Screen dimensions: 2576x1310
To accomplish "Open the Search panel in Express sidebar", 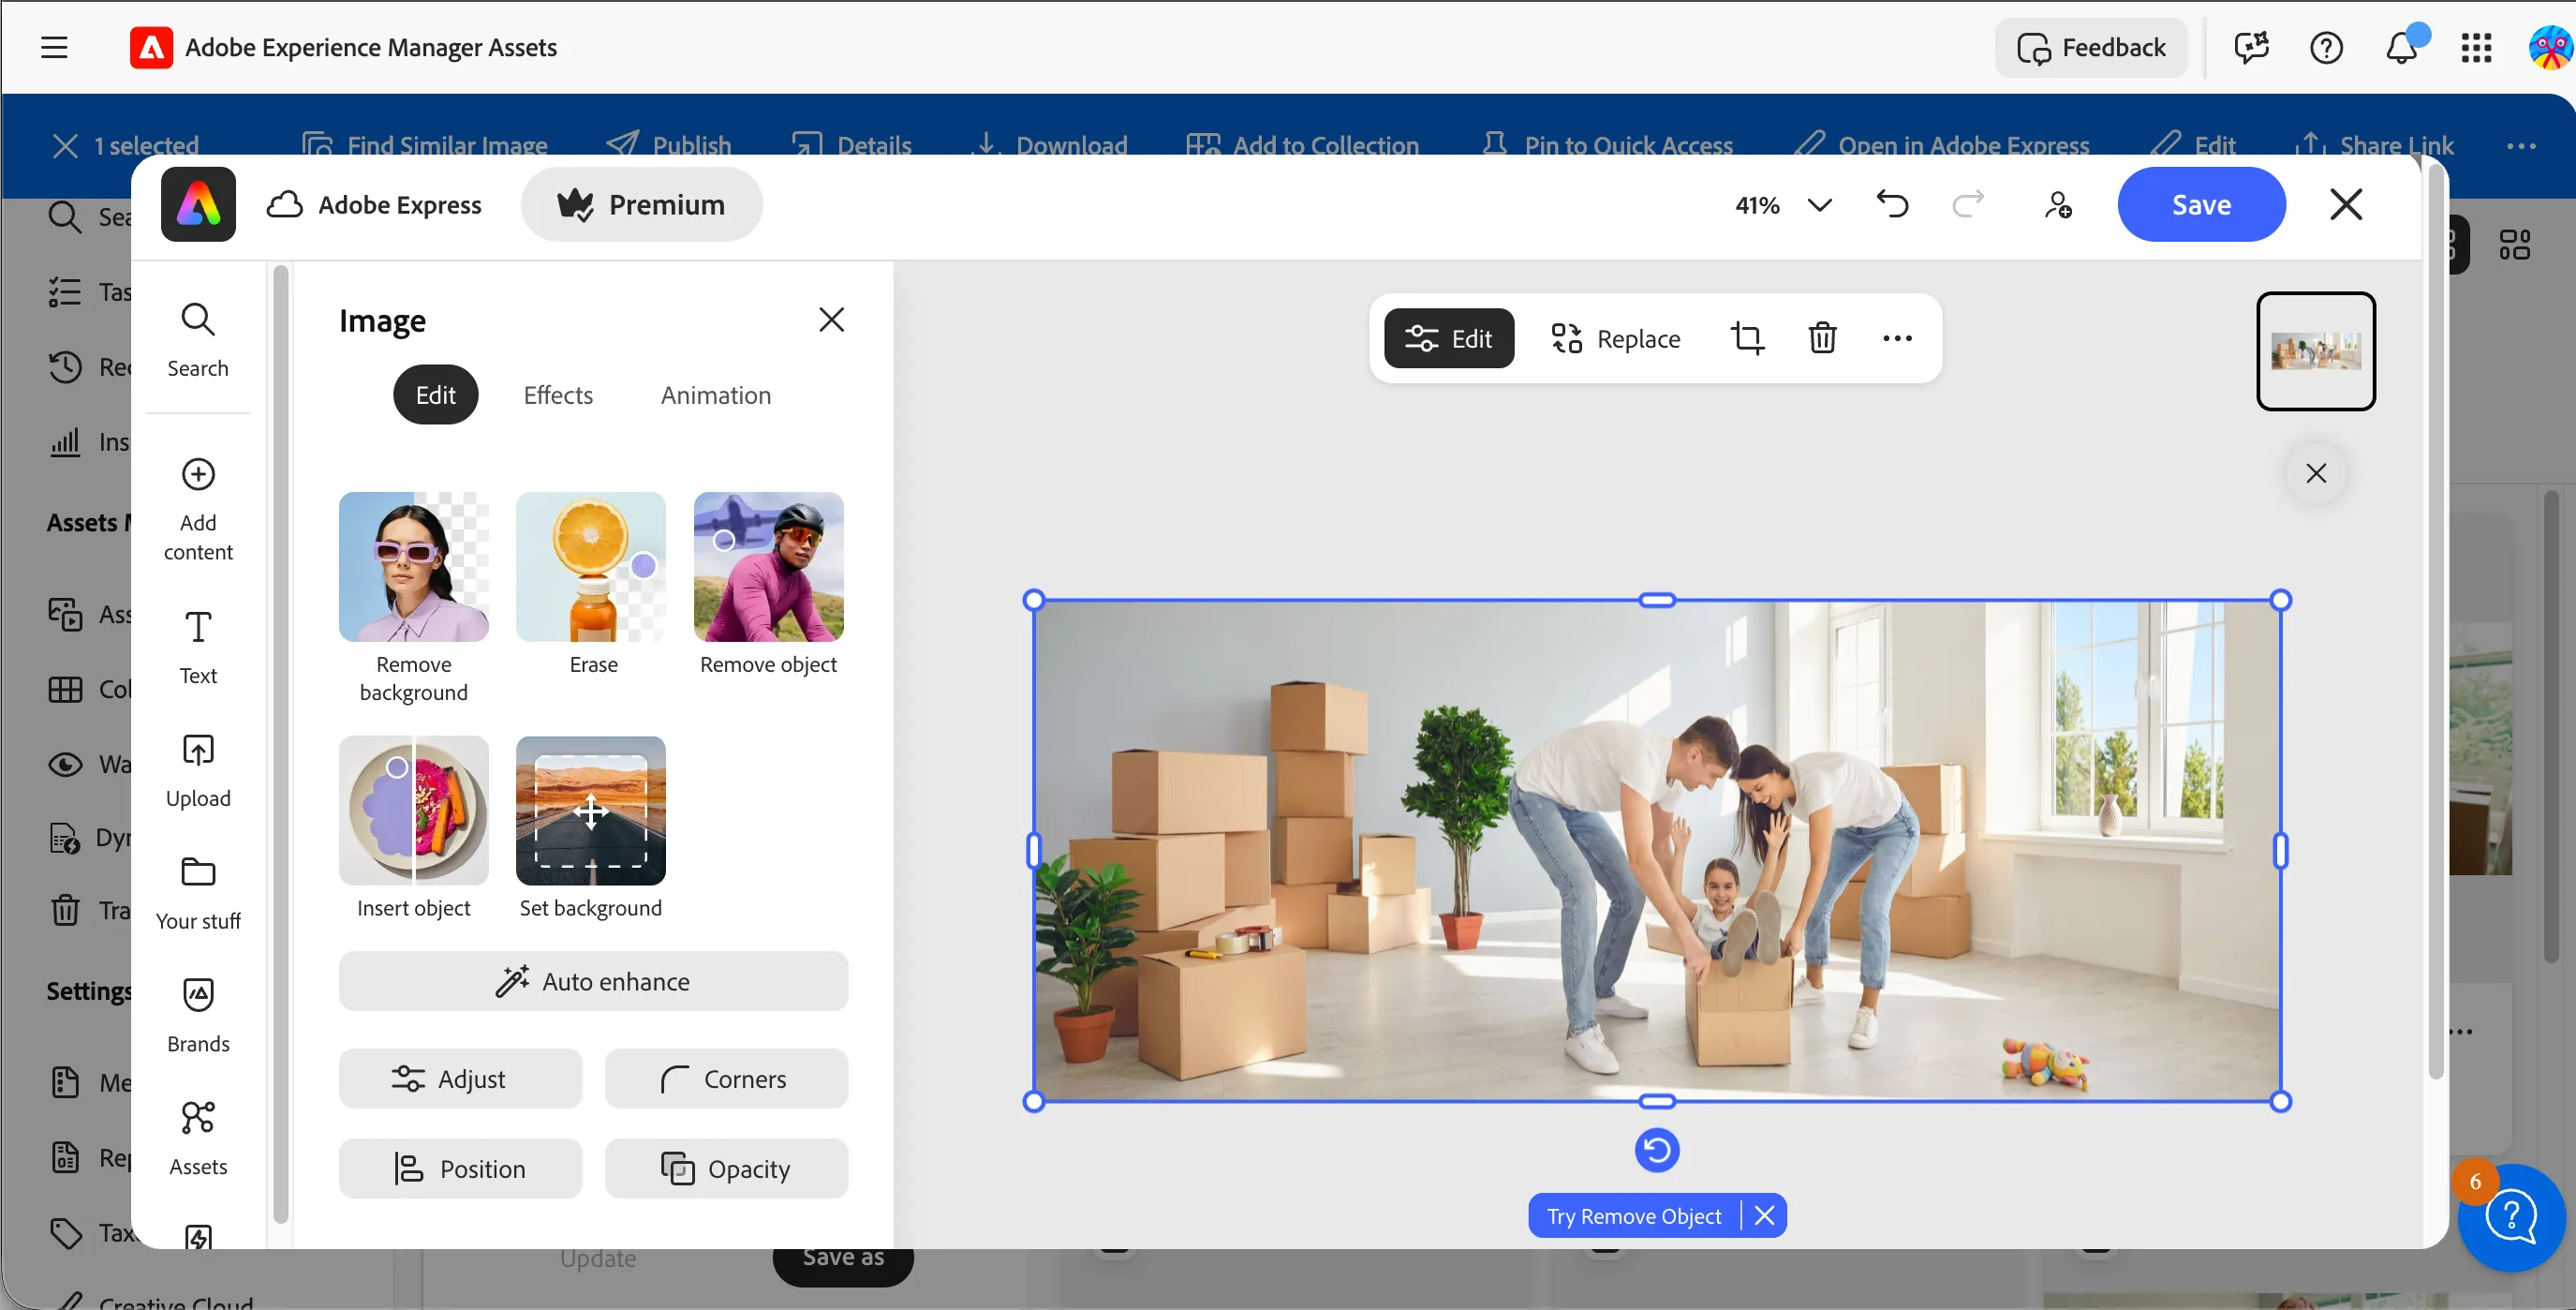I will pos(198,340).
